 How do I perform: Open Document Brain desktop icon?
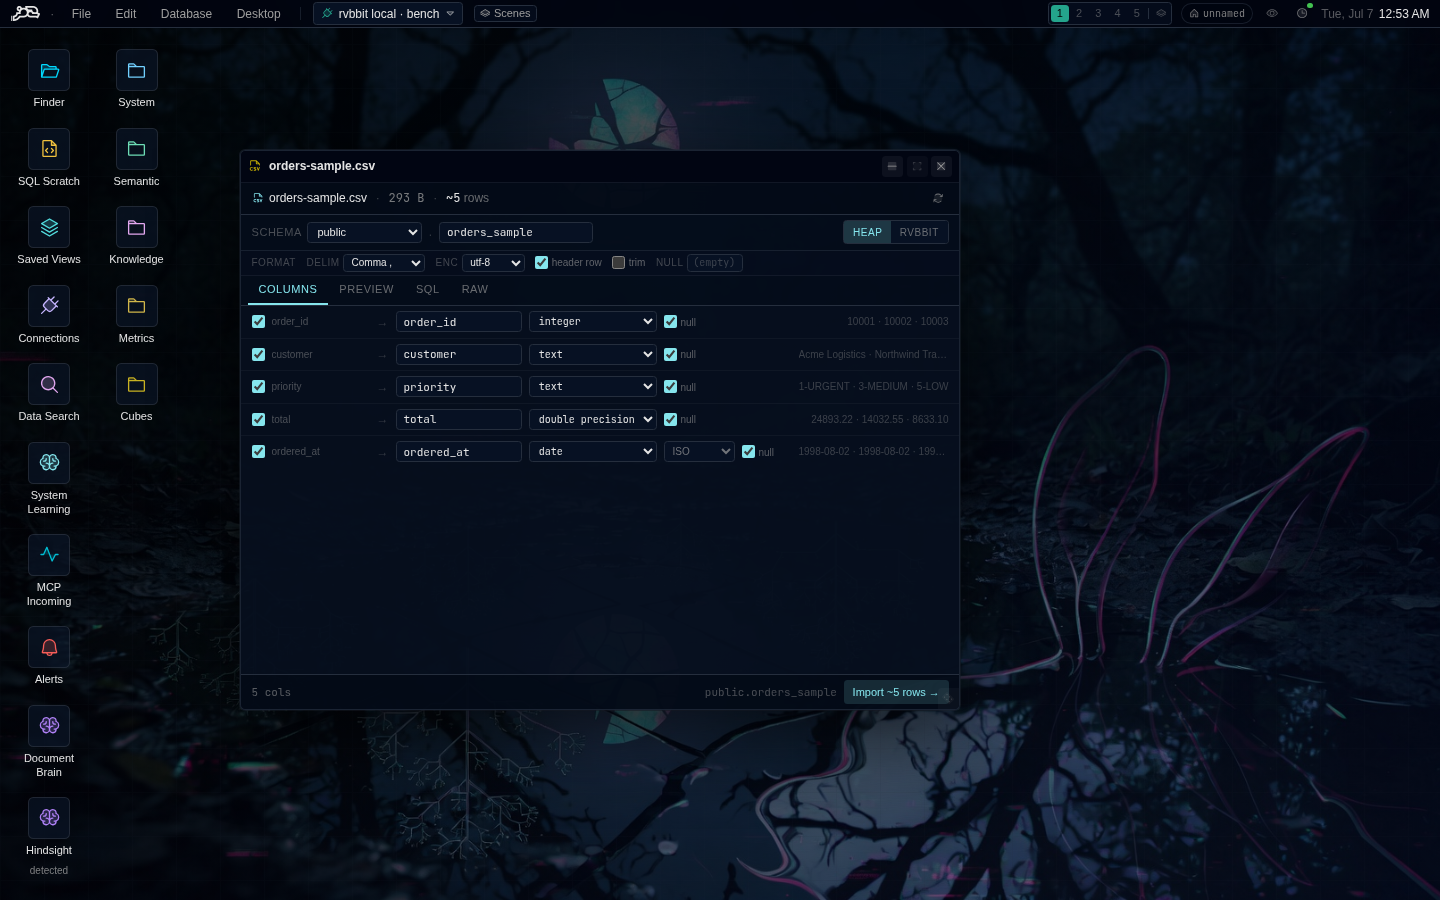point(49,726)
